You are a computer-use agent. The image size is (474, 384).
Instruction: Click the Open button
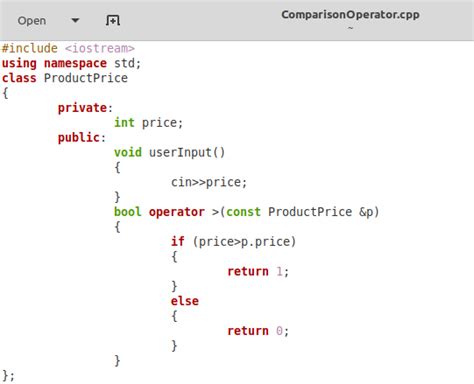click(32, 21)
